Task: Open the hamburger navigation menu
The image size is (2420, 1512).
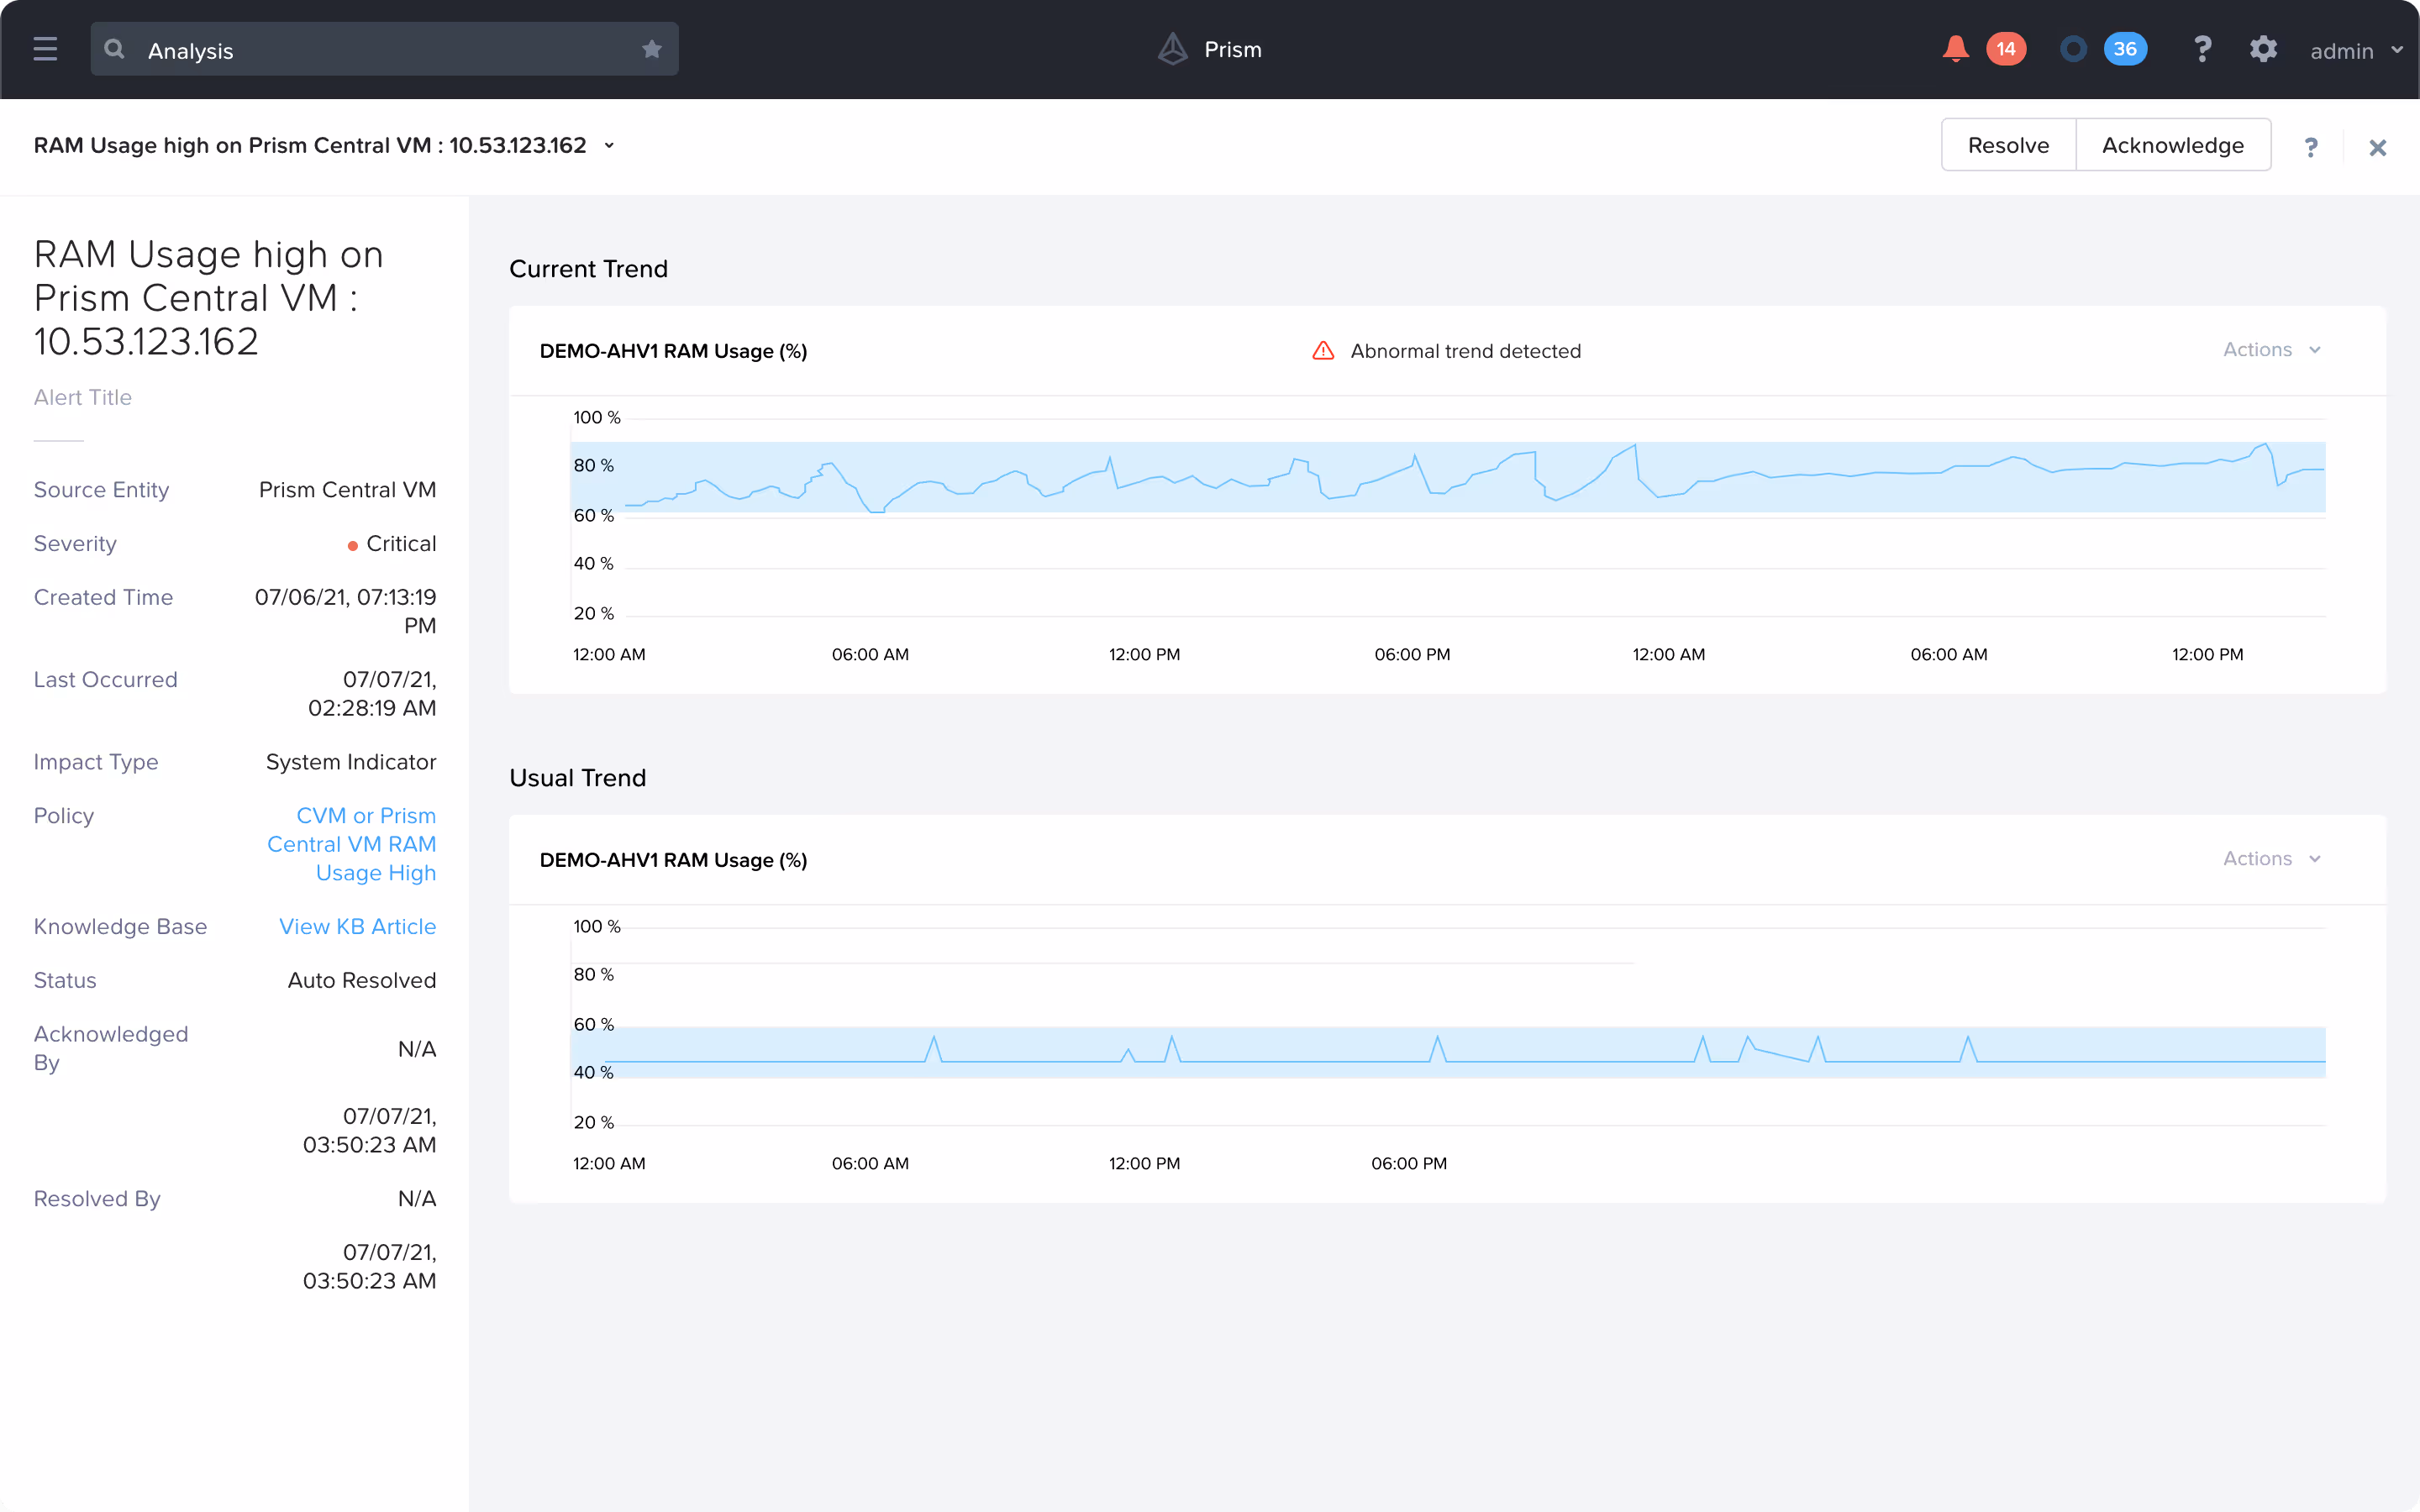Action: click(x=45, y=49)
